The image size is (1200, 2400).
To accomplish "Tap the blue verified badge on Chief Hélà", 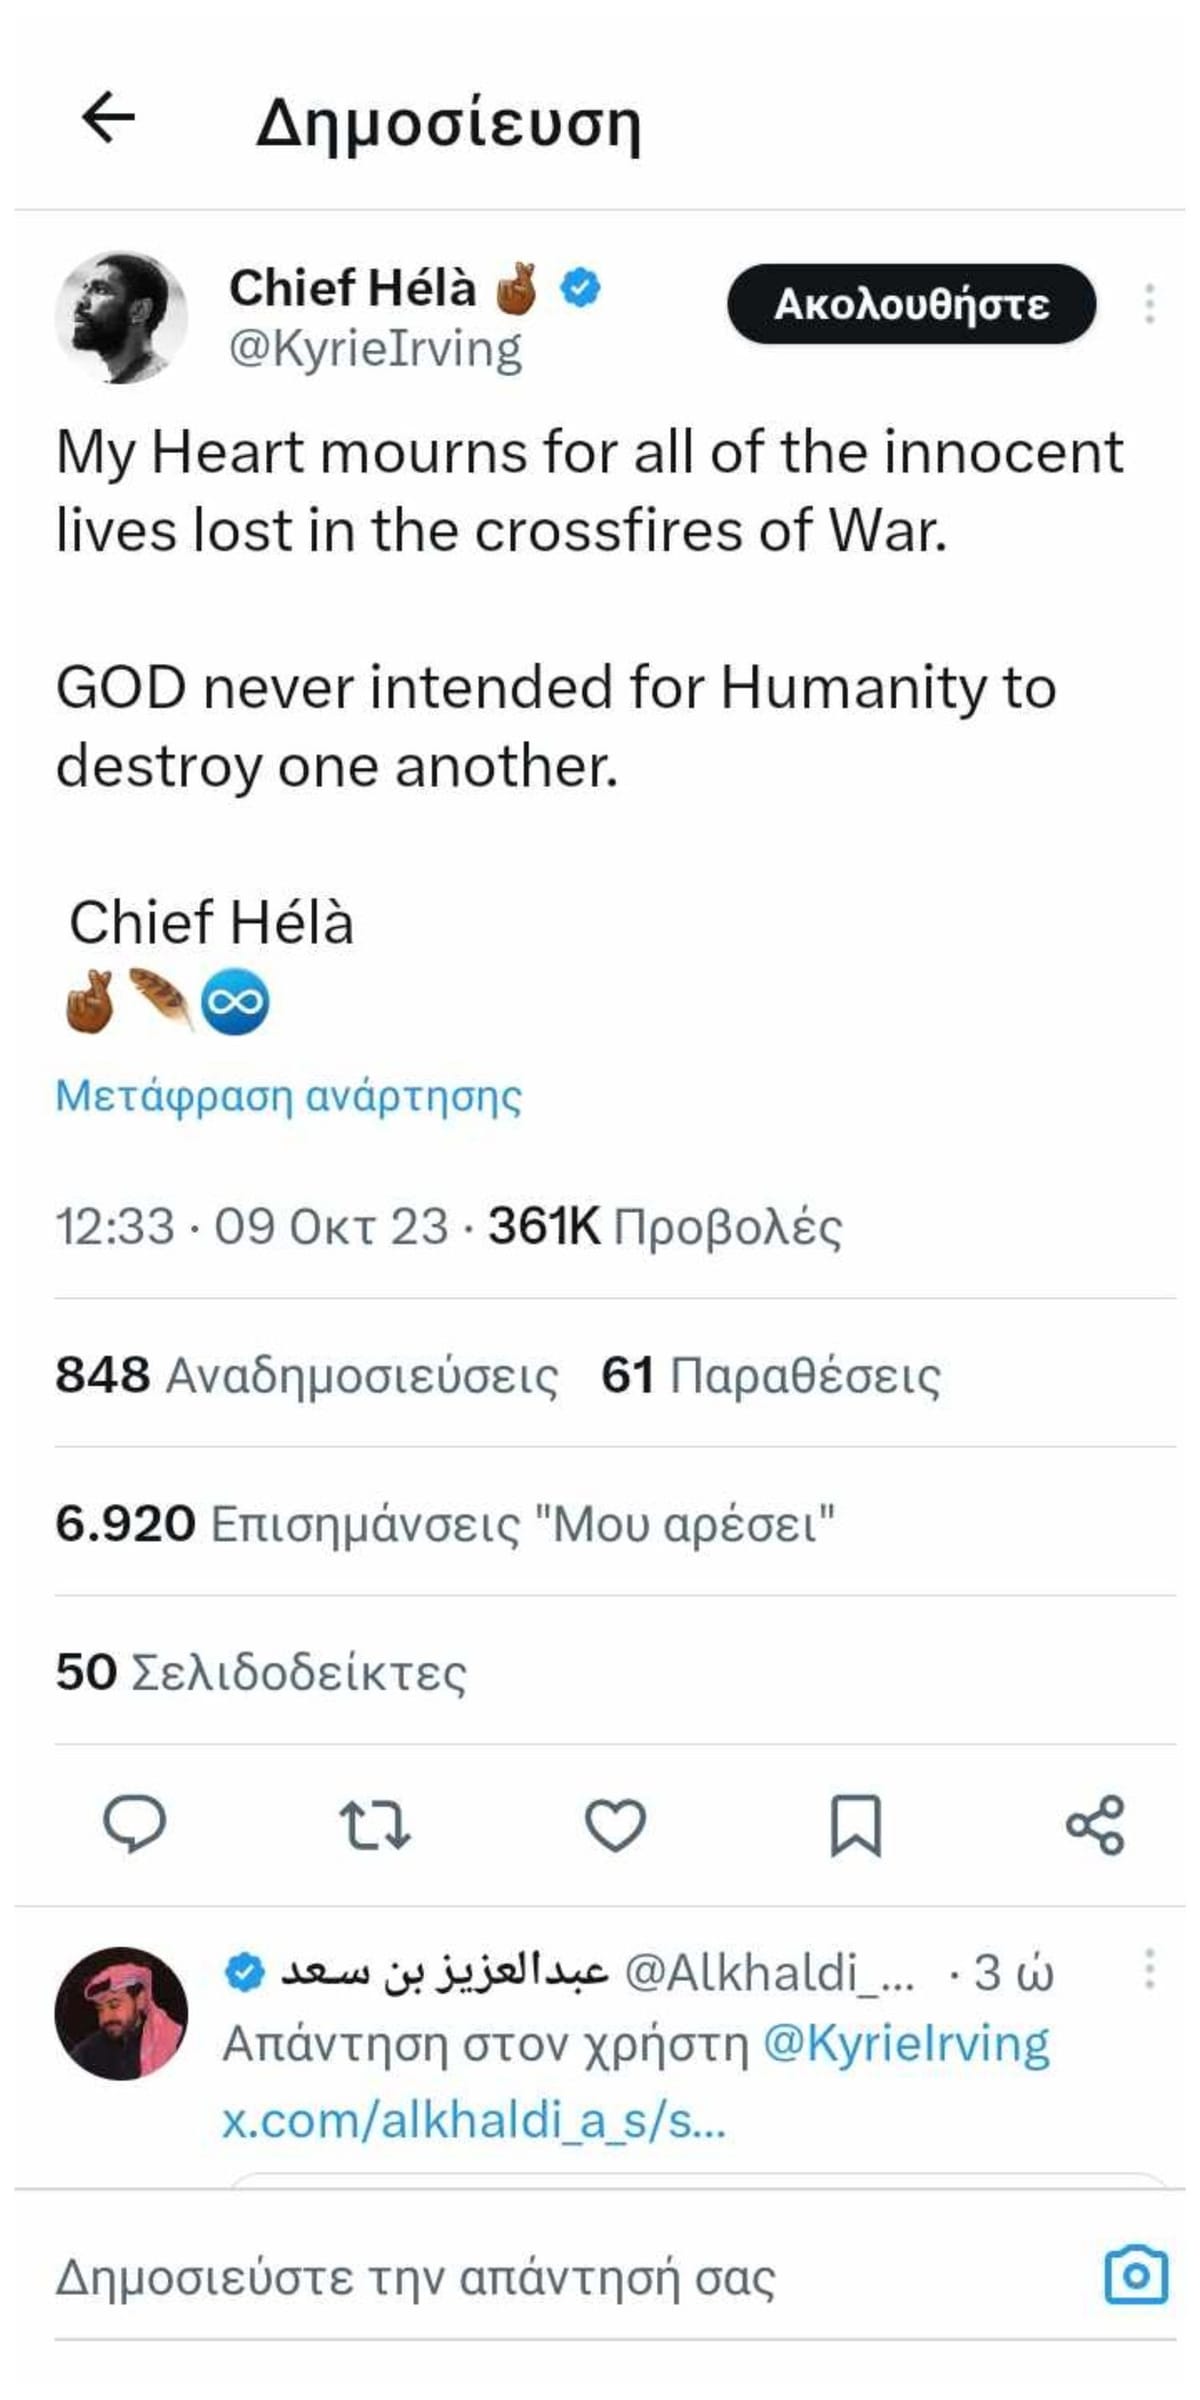I will point(580,288).
